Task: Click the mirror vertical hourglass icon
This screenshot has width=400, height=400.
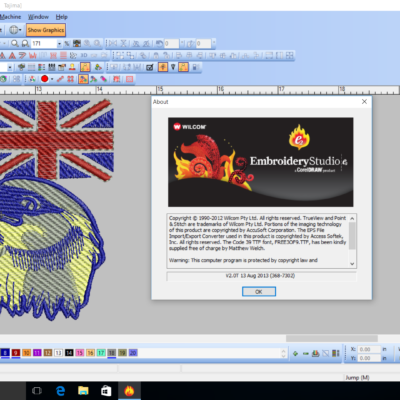Action: [x=124, y=43]
